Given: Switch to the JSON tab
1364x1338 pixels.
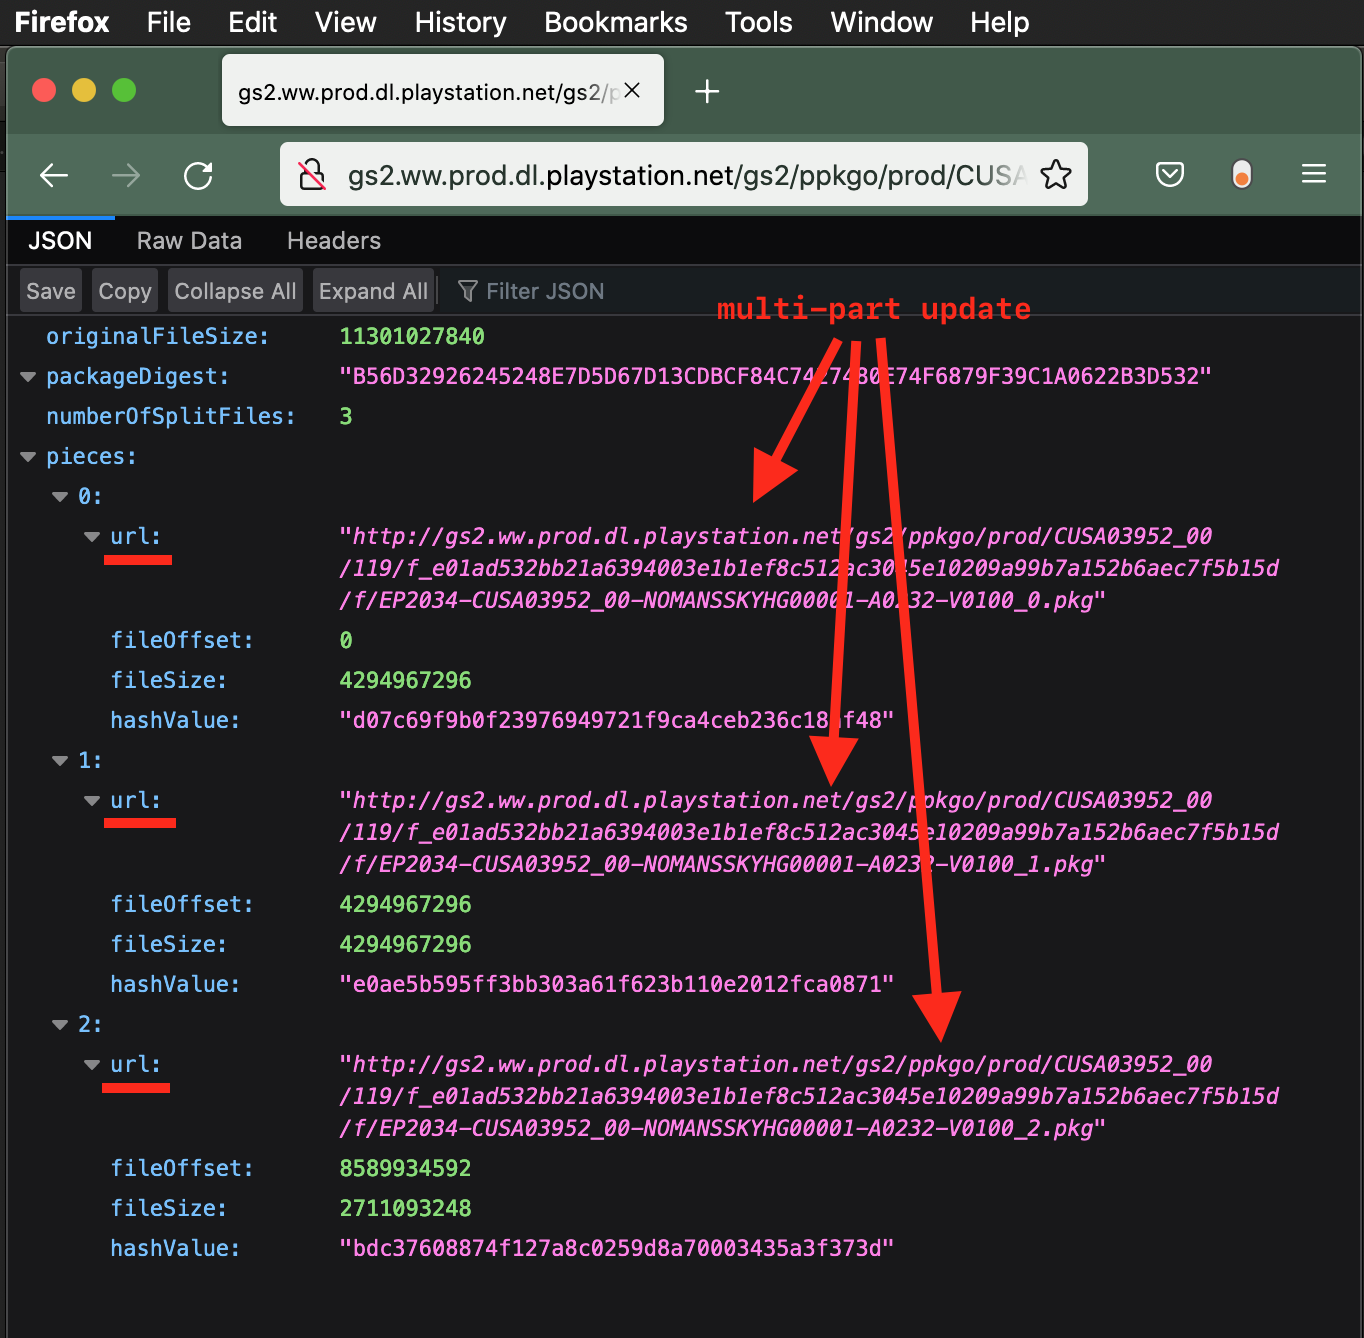Looking at the screenshot, I should [x=60, y=241].
